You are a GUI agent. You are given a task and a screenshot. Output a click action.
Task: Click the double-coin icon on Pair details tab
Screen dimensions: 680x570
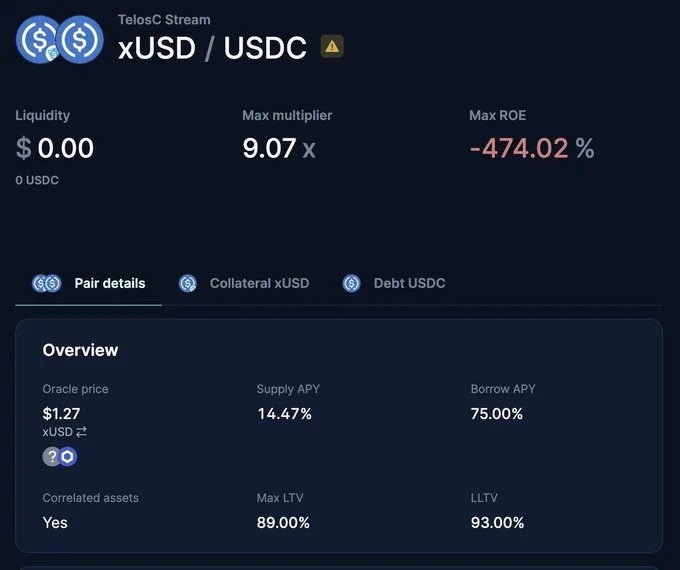coord(46,283)
